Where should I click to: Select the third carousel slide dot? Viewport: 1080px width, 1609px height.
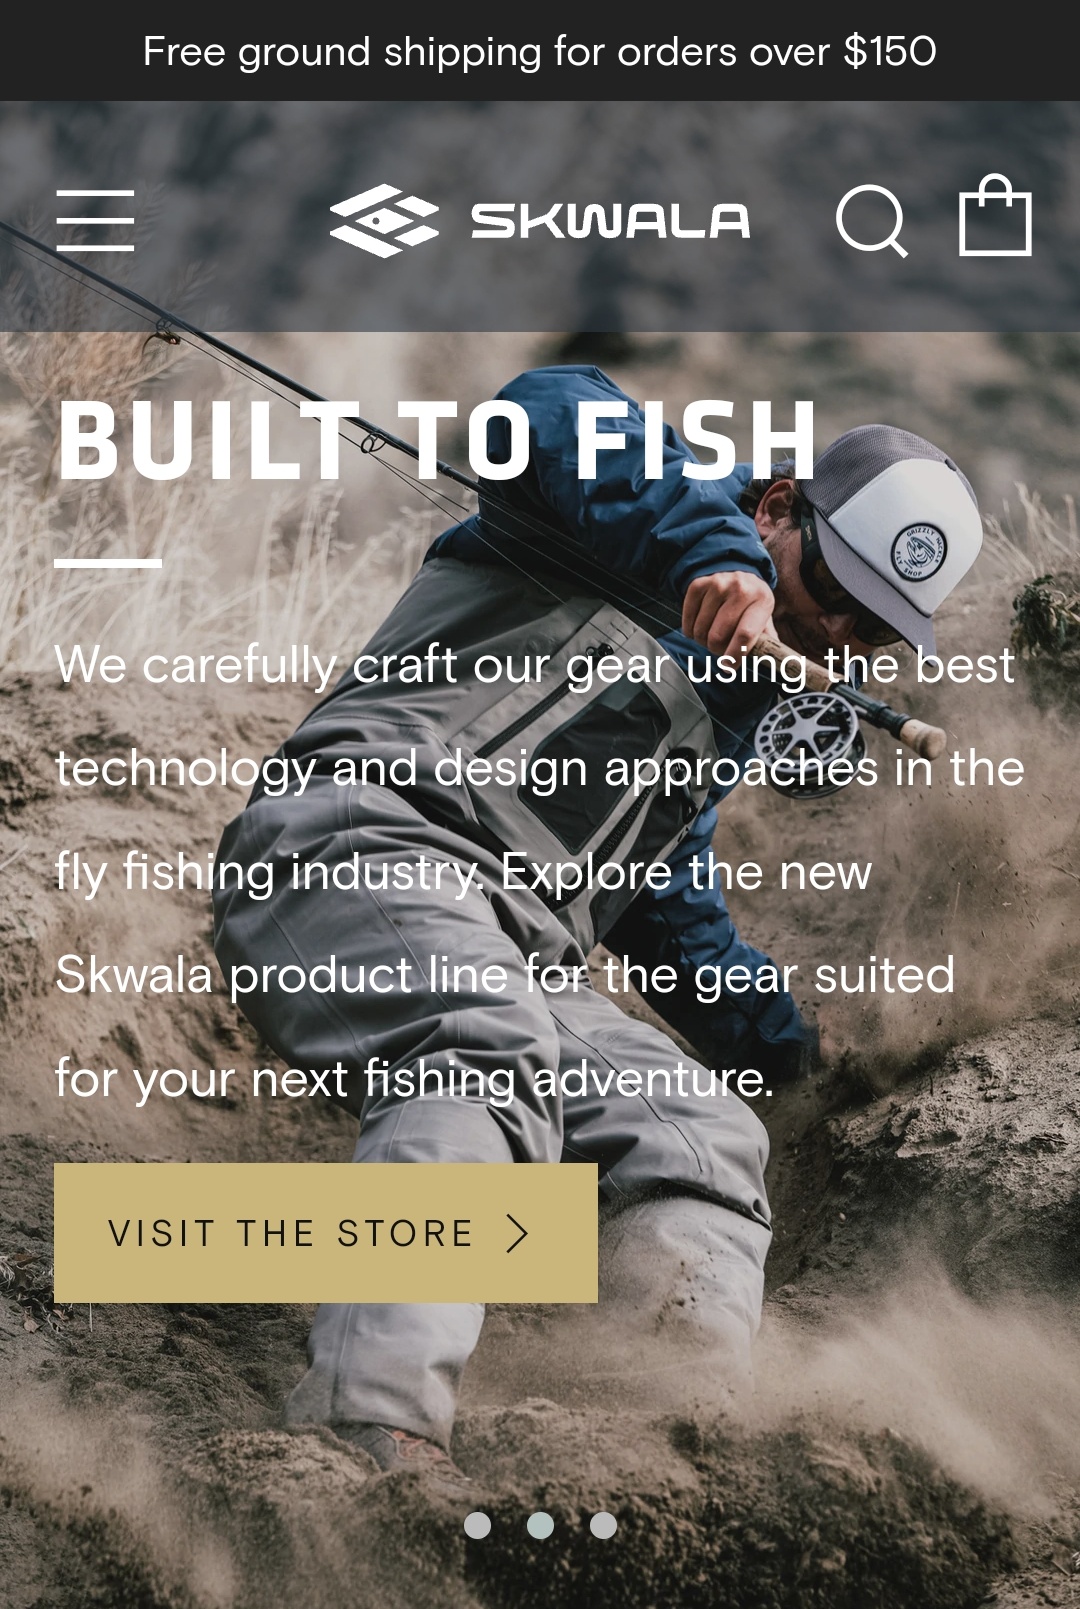point(603,1525)
